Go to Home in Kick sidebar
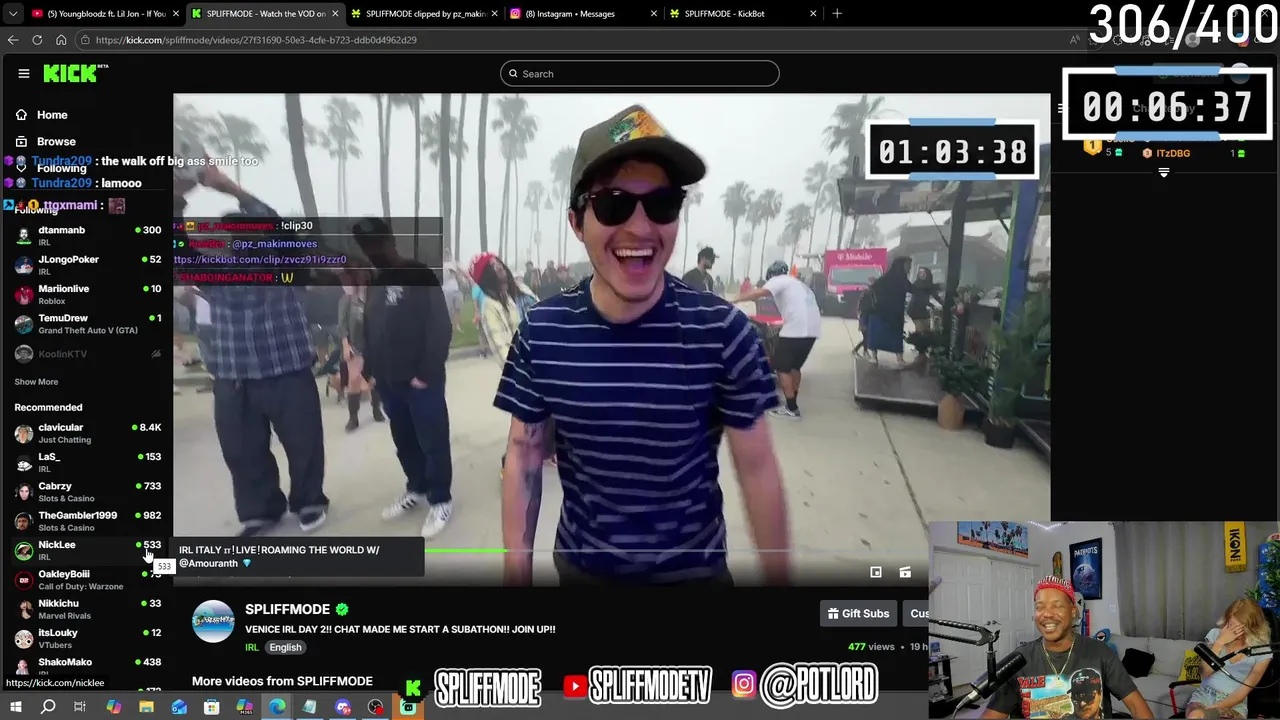The width and height of the screenshot is (1280, 720). 52,115
